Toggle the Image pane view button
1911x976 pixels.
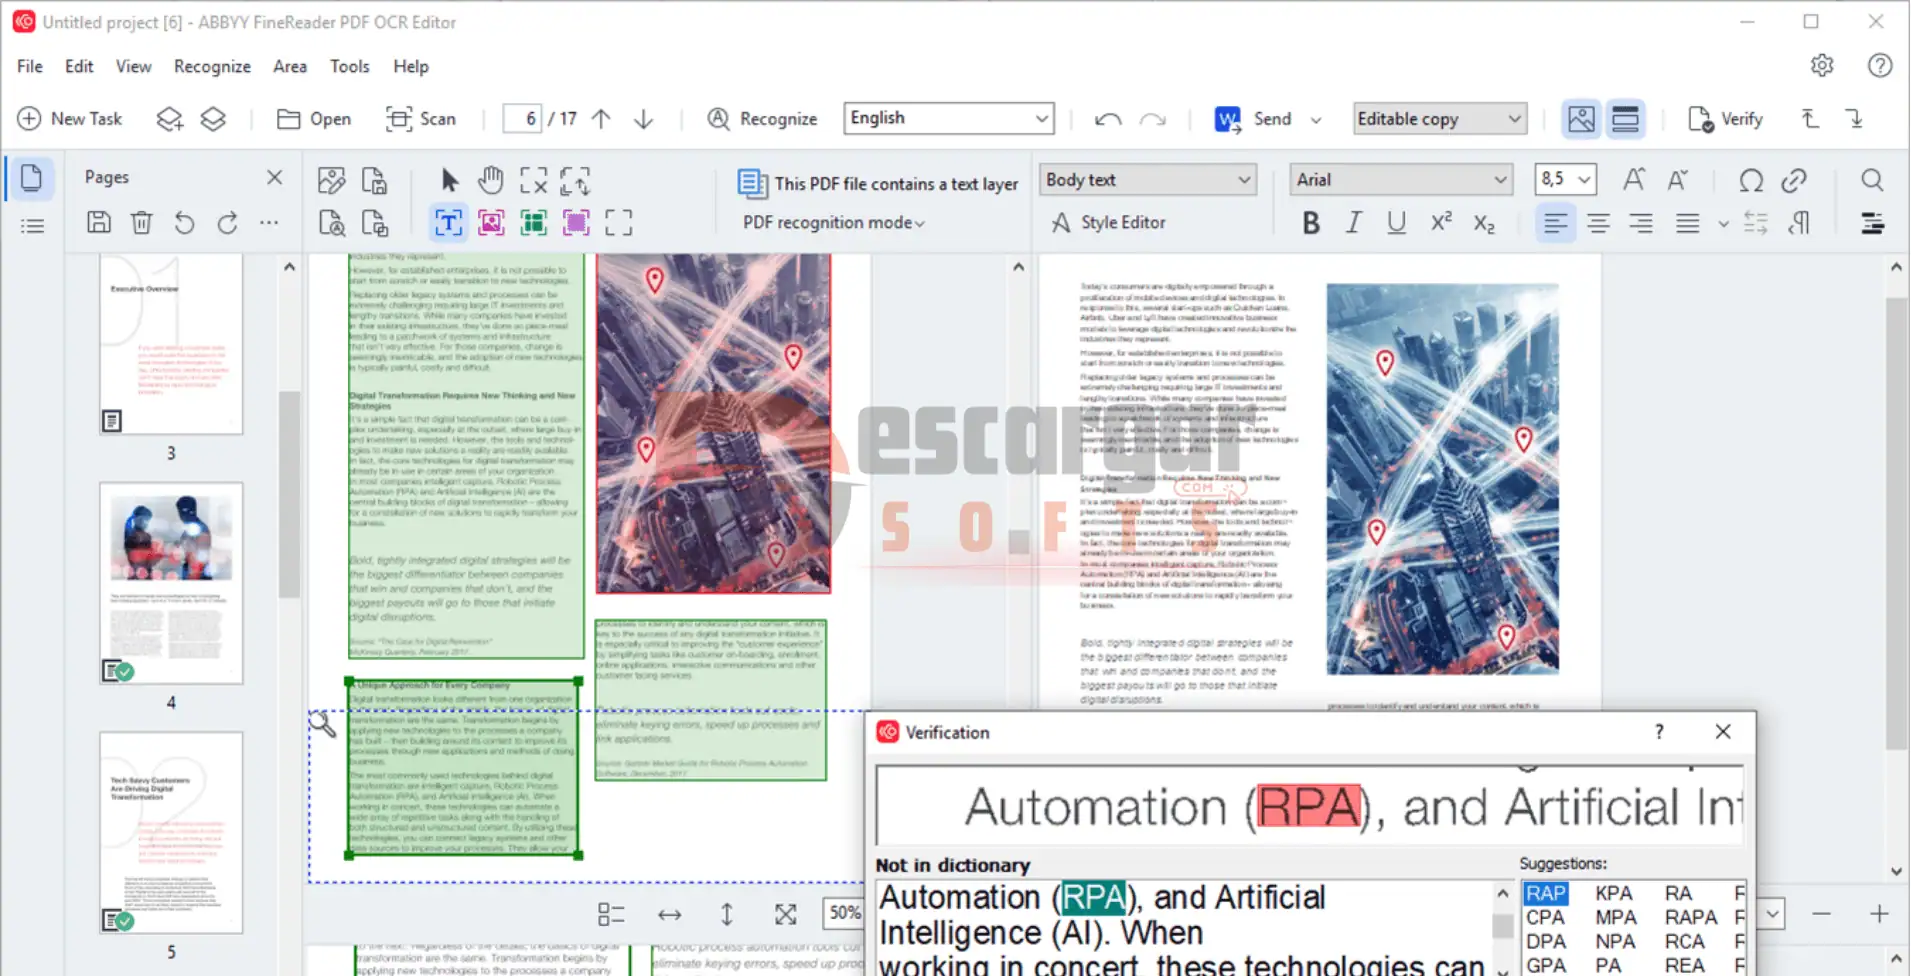pos(1581,119)
